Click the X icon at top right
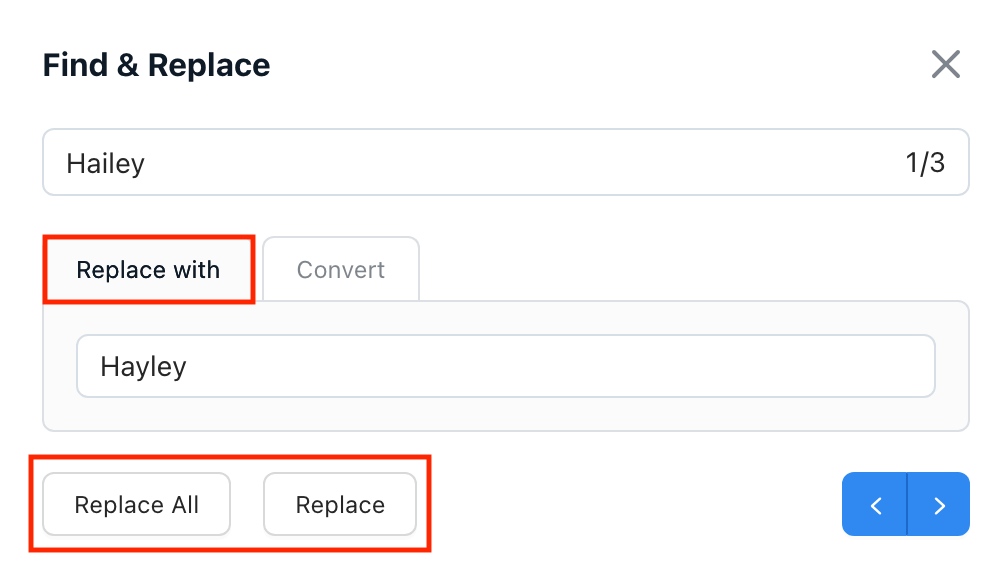Viewport: 1008px width, 578px height. (945, 65)
